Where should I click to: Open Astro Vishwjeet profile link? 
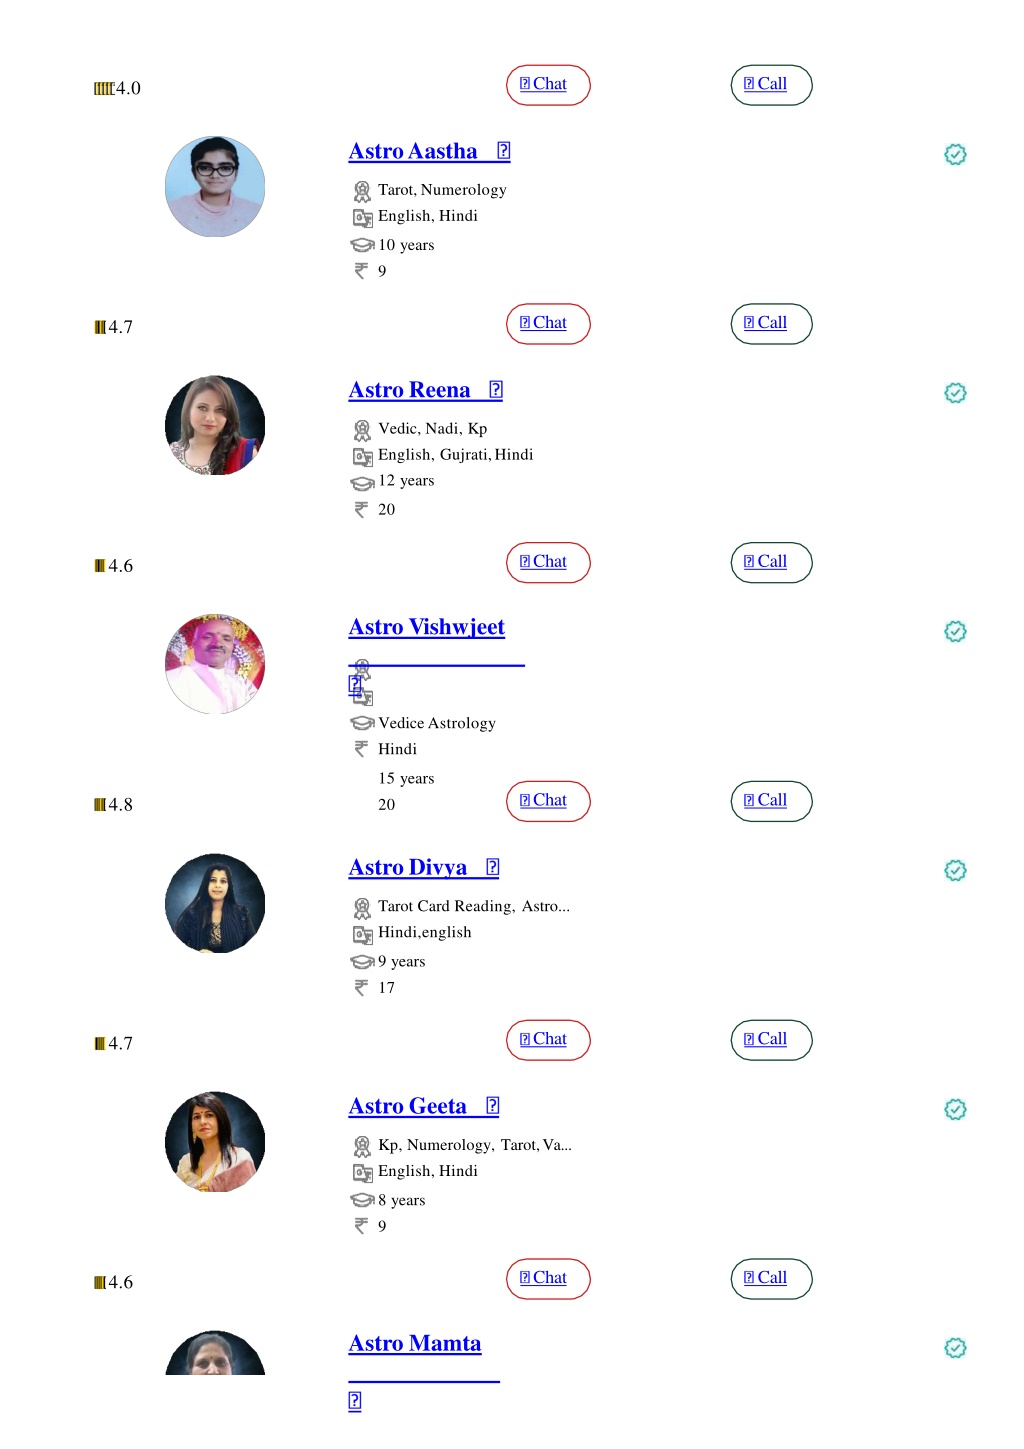tap(427, 627)
